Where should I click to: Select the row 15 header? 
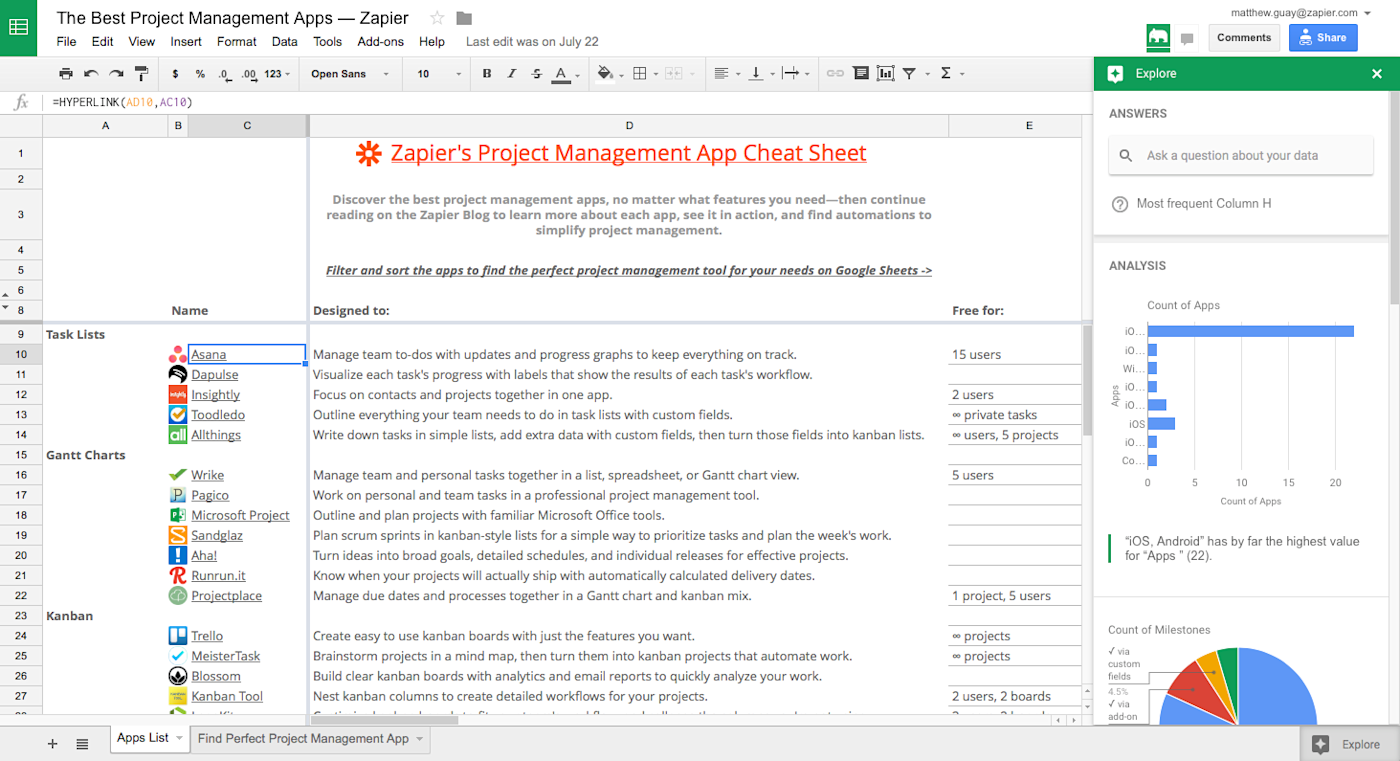click(x=21, y=455)
